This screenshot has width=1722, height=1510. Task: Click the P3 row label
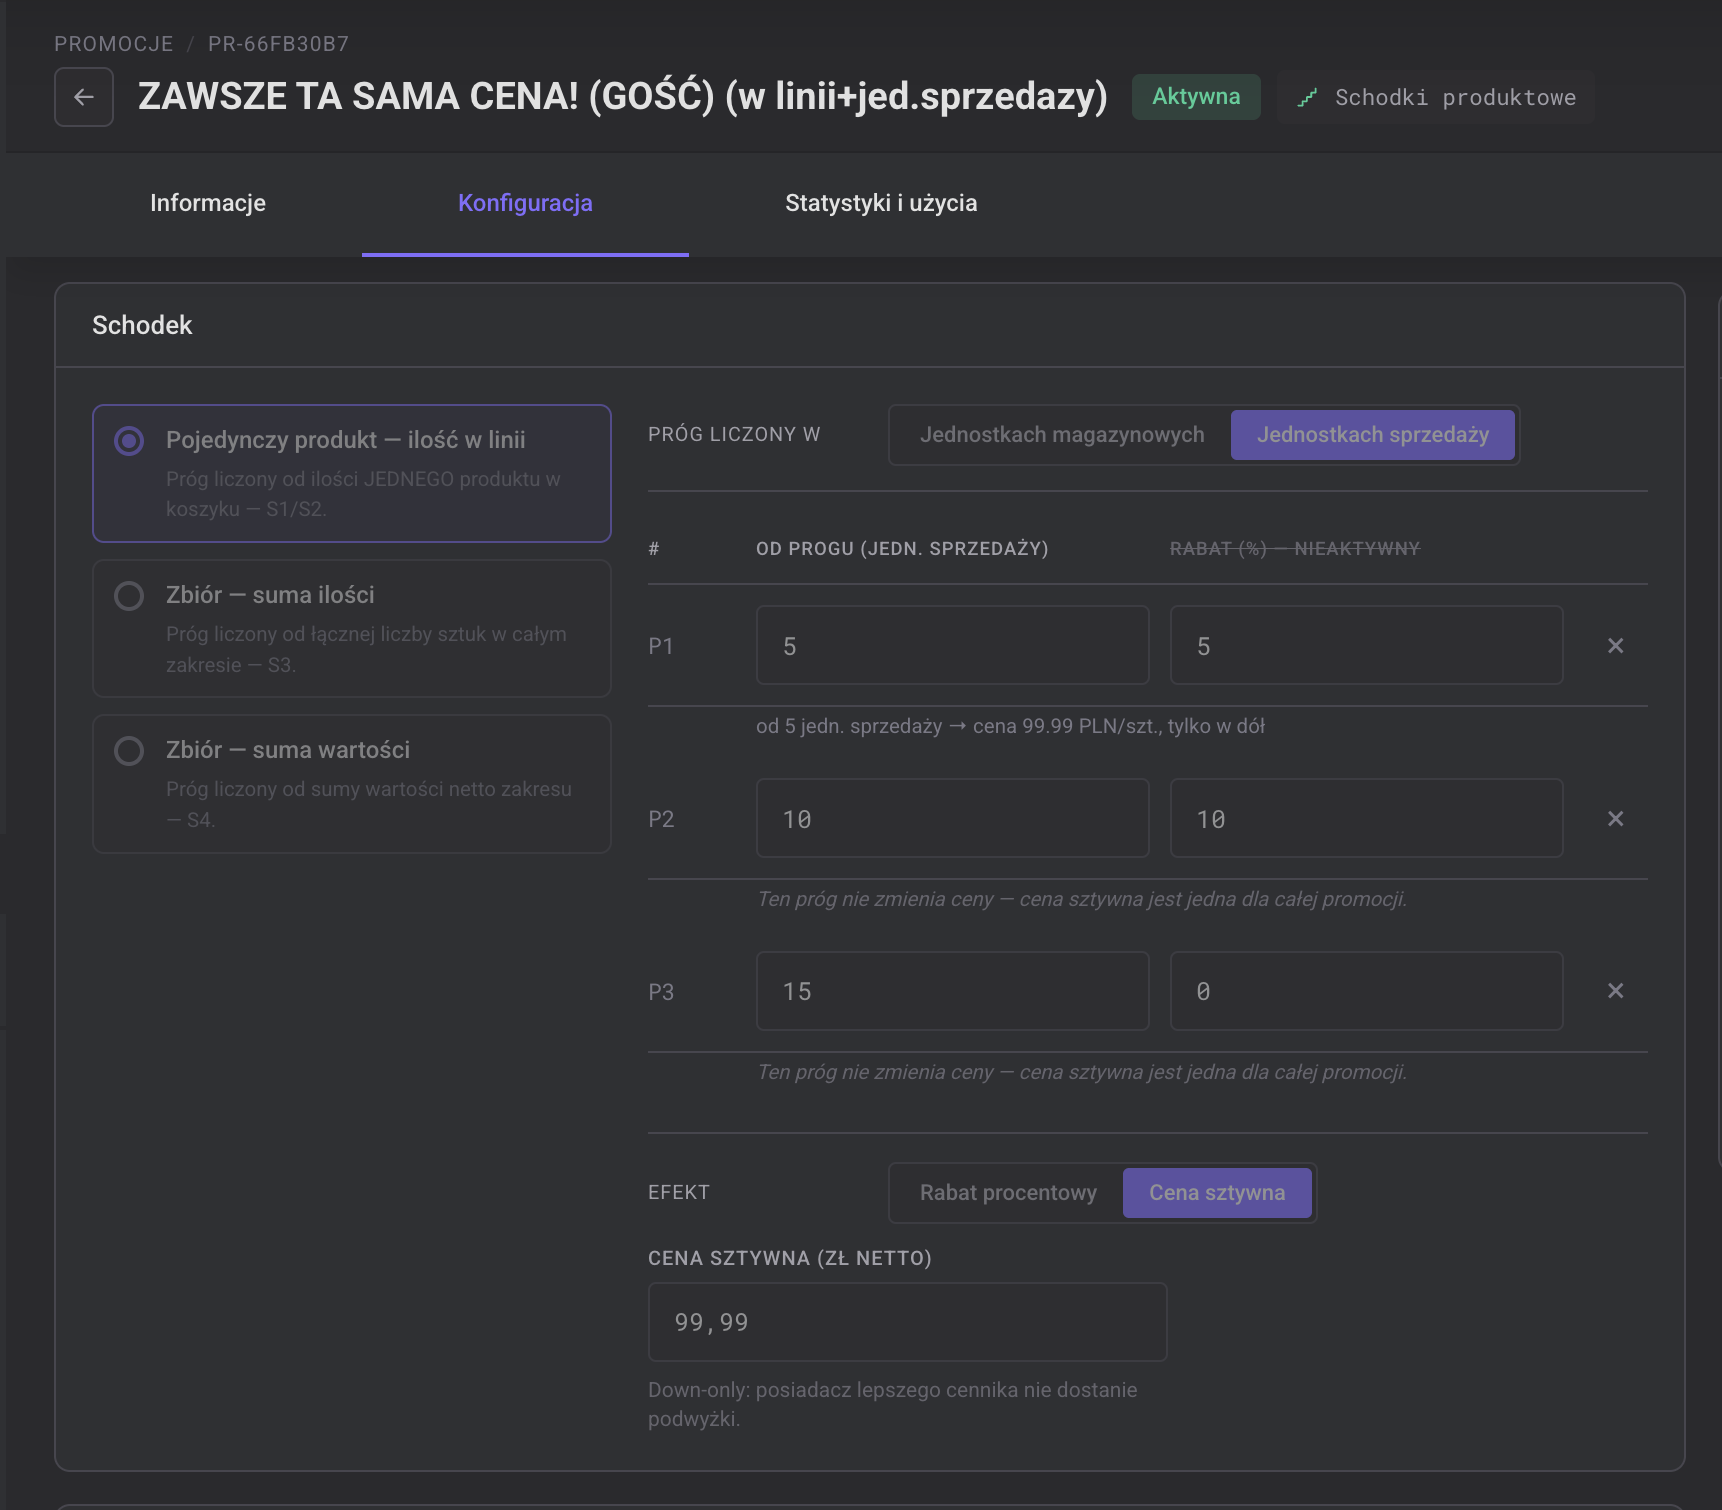pyautogui.click(x=661, y=992)
